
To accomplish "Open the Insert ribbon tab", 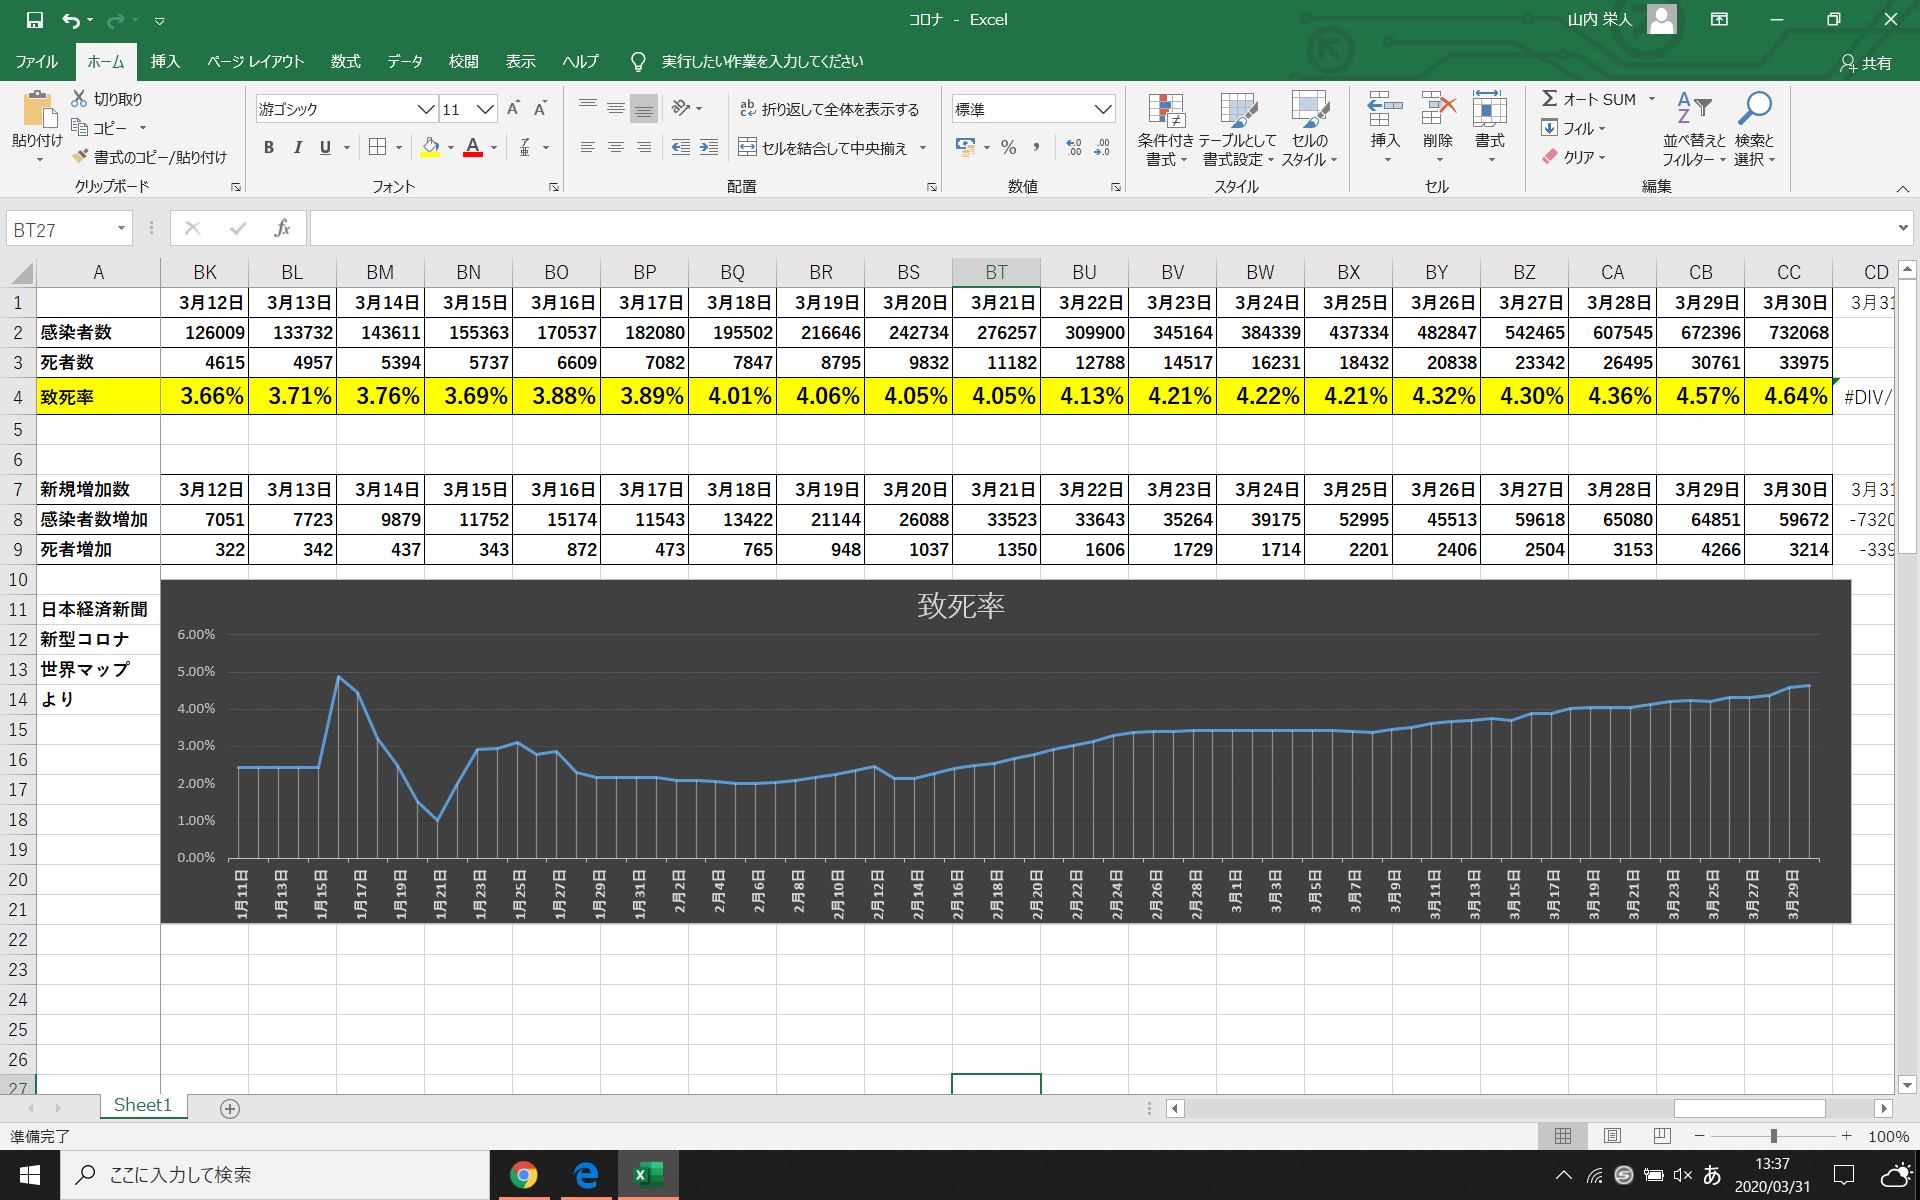I will click(x=165, y=61).
